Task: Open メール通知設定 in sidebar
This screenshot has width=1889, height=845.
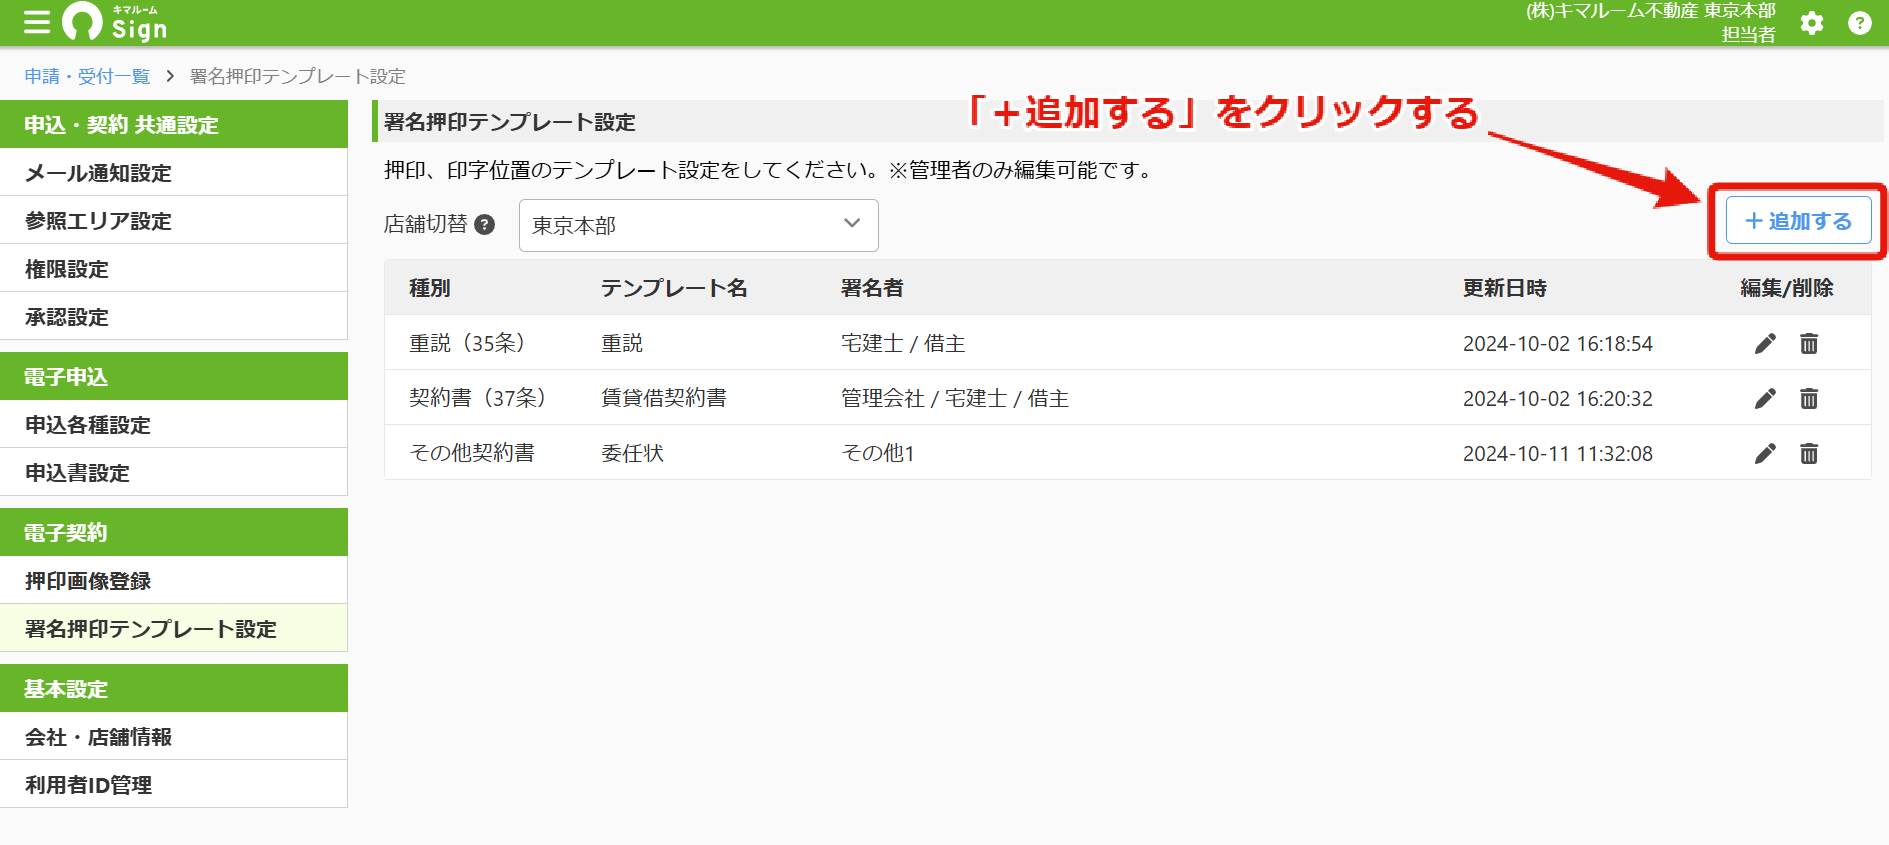Action: [174, 173]
